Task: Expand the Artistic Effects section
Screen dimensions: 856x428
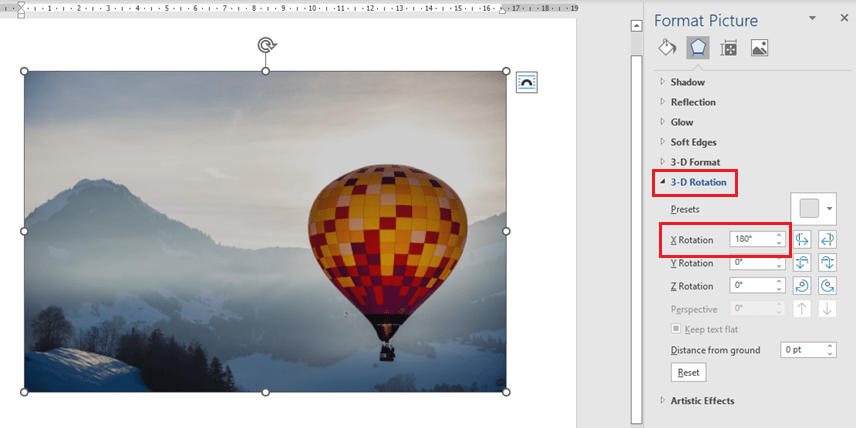Action: (697, 401)
